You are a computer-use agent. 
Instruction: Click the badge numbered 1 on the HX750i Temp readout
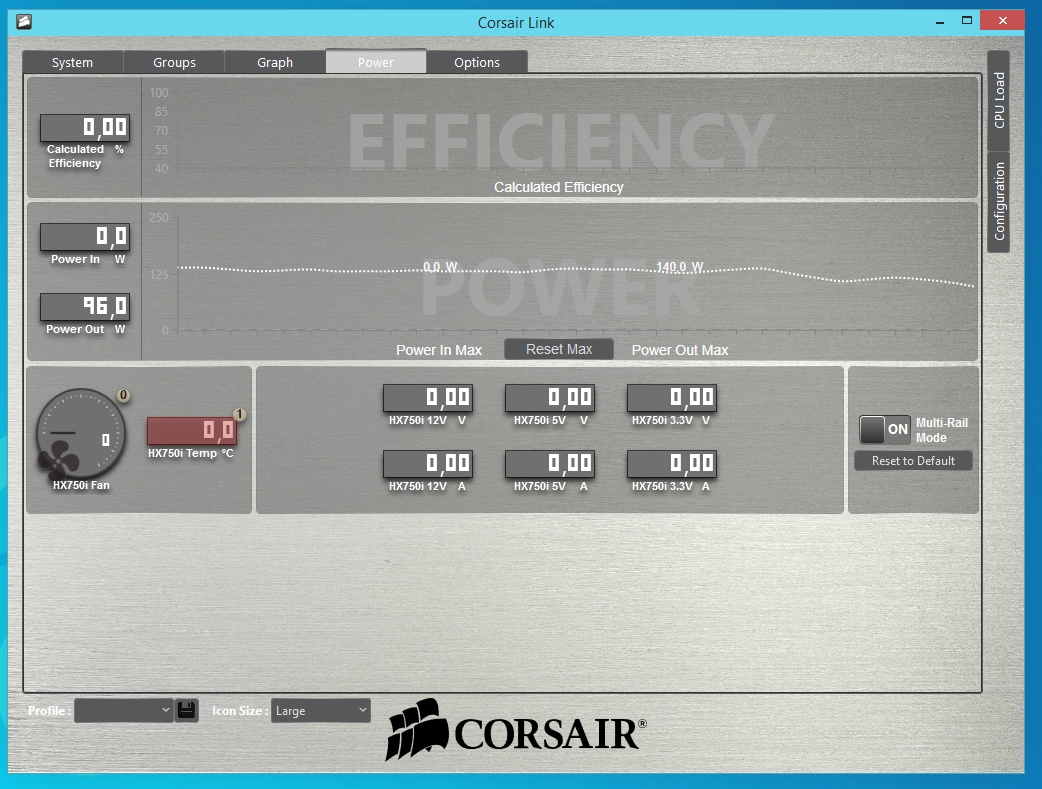(239, 415)
